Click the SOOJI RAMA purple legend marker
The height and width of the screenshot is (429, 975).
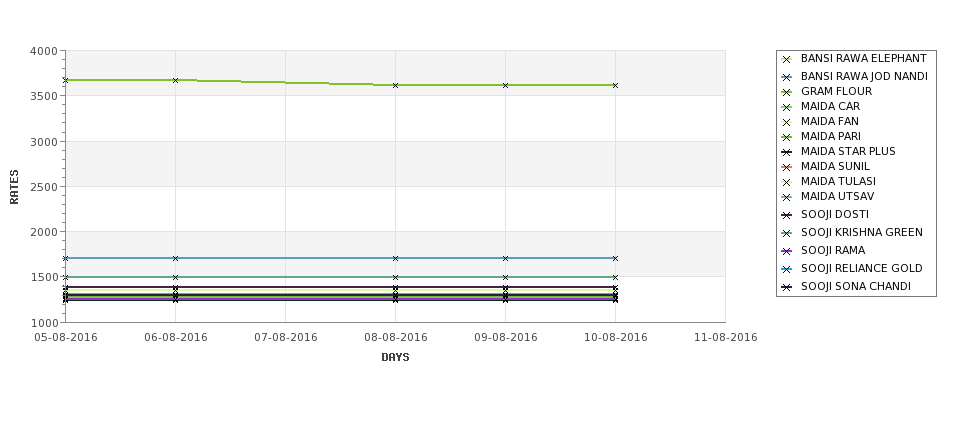786,251
